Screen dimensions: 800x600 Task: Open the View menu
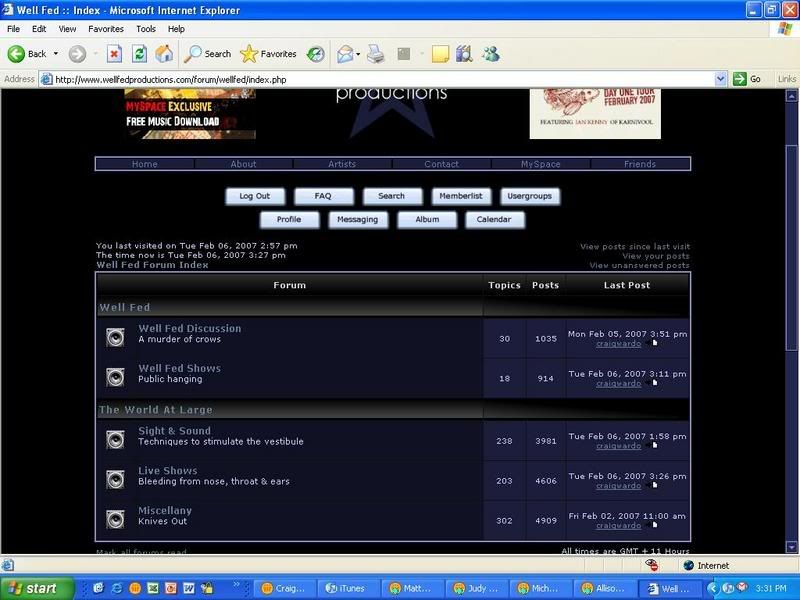point(67,29)
